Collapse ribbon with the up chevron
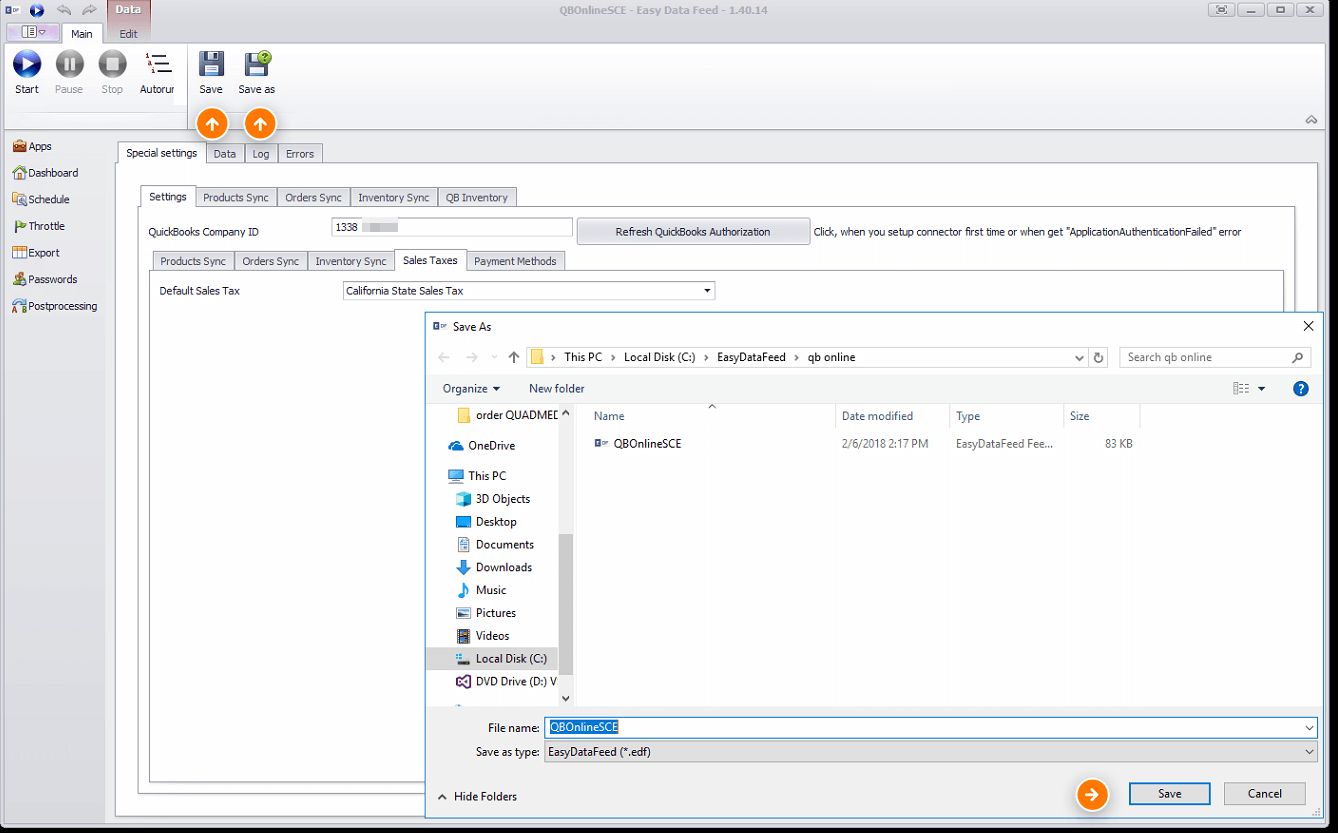Screen dimensions: 1338x833 tap(1311, 120)
